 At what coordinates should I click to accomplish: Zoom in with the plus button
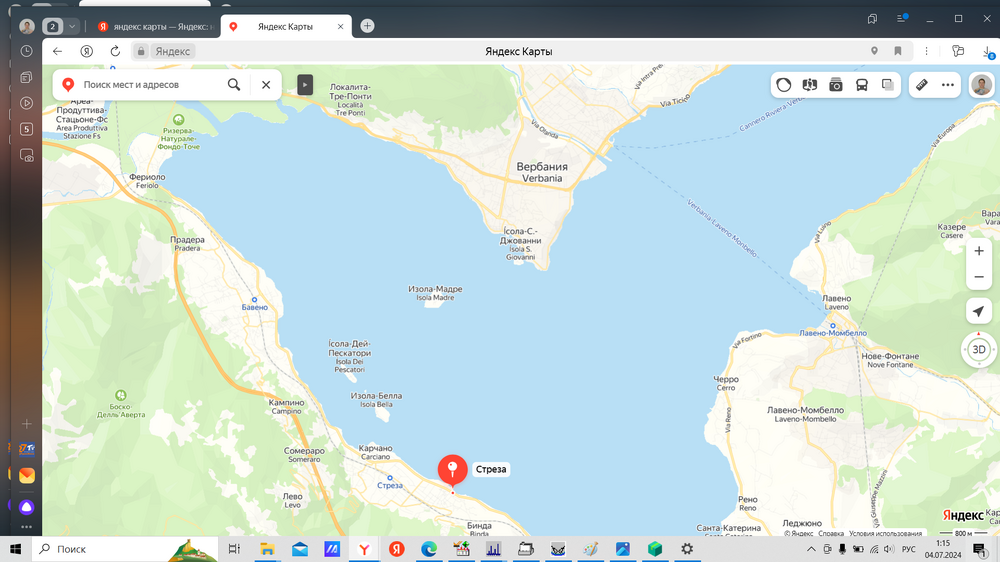[x=979, y=251]
